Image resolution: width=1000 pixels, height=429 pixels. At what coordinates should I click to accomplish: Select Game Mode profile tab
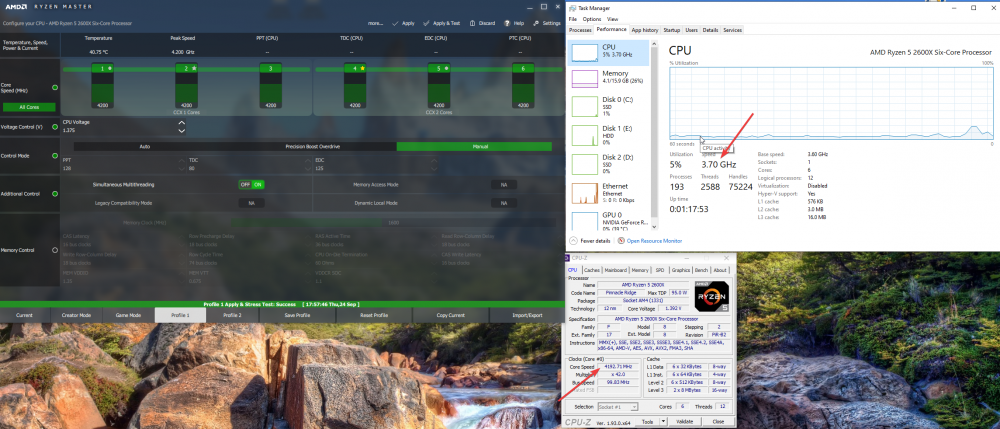[128, 316]
